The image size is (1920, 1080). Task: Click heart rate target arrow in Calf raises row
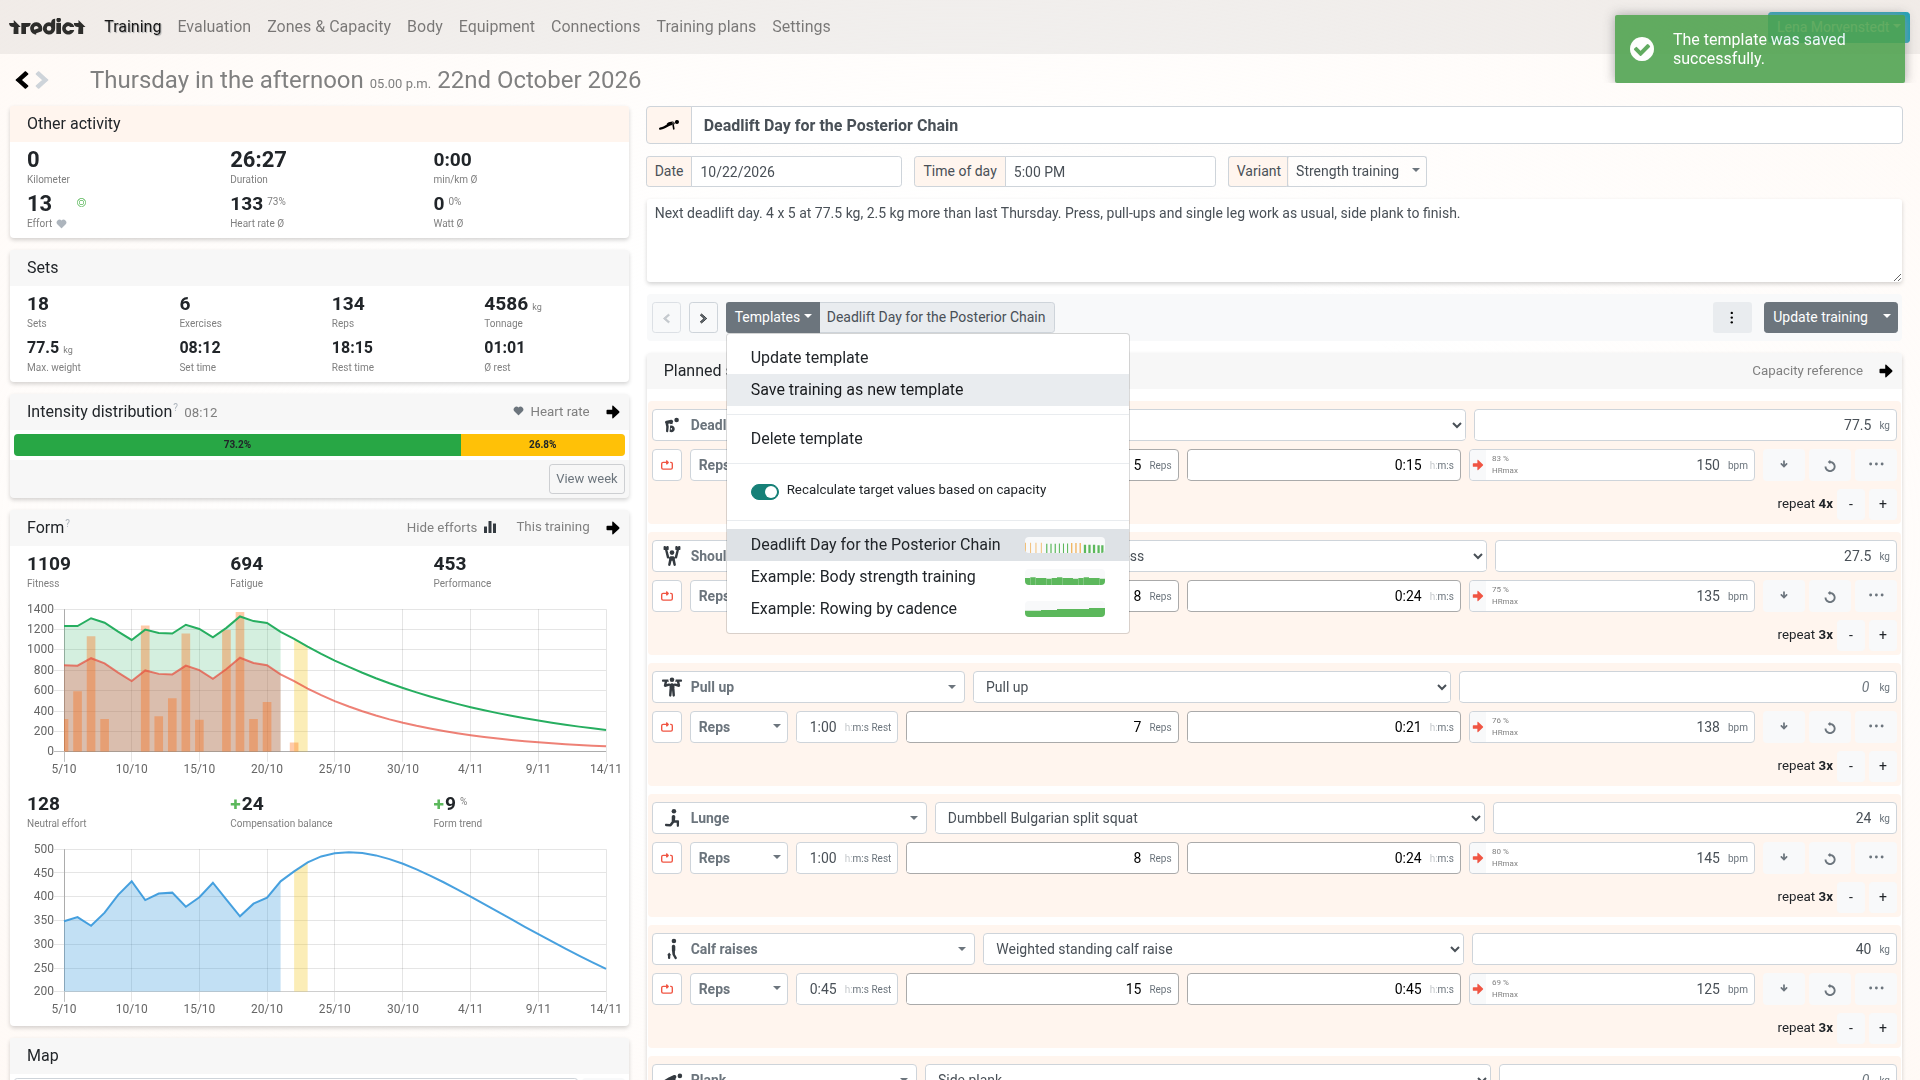[1478, 989]
